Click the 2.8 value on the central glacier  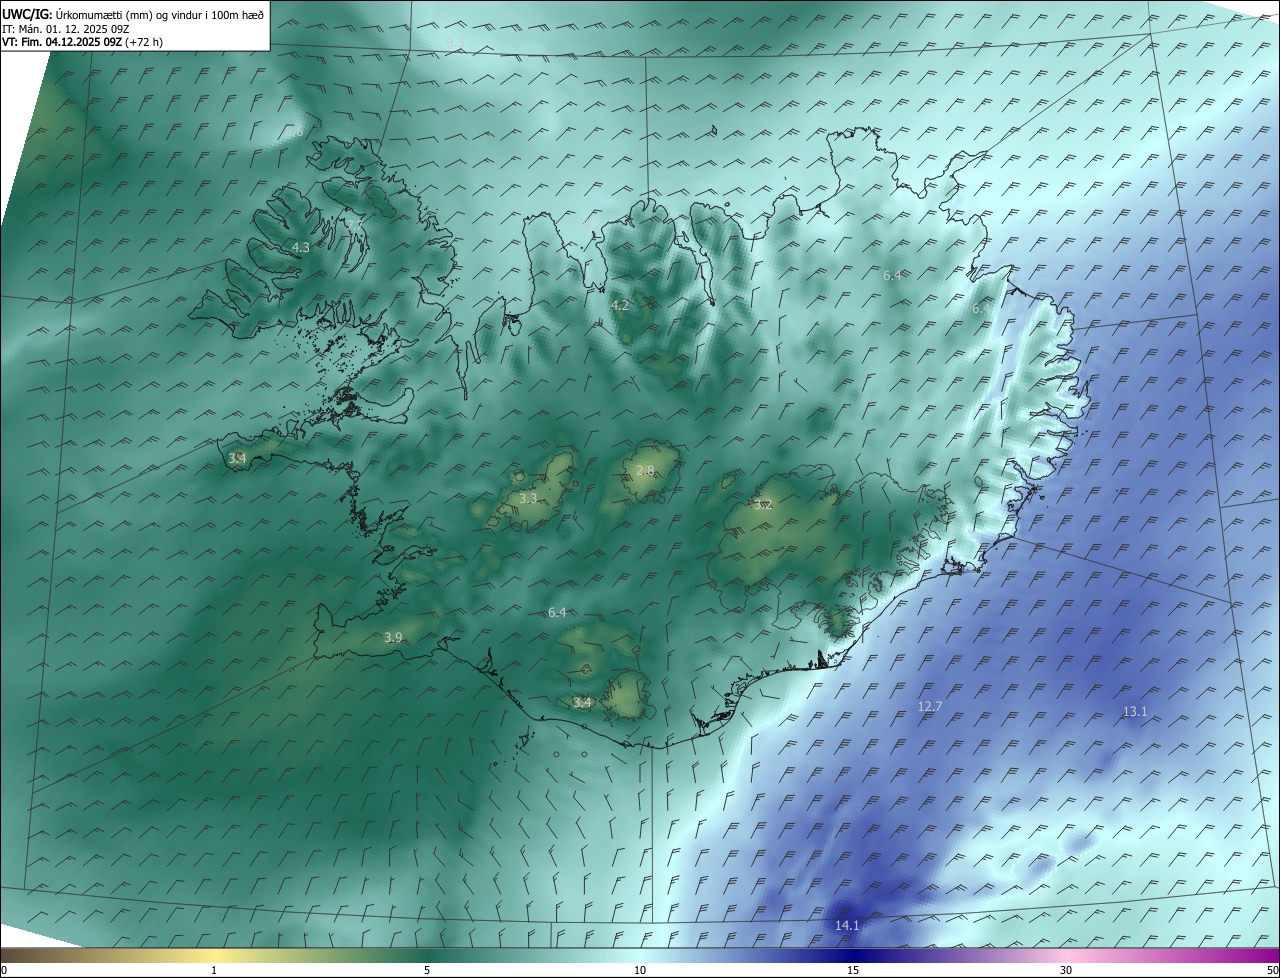pyautogui.click(x=645, y=471)
